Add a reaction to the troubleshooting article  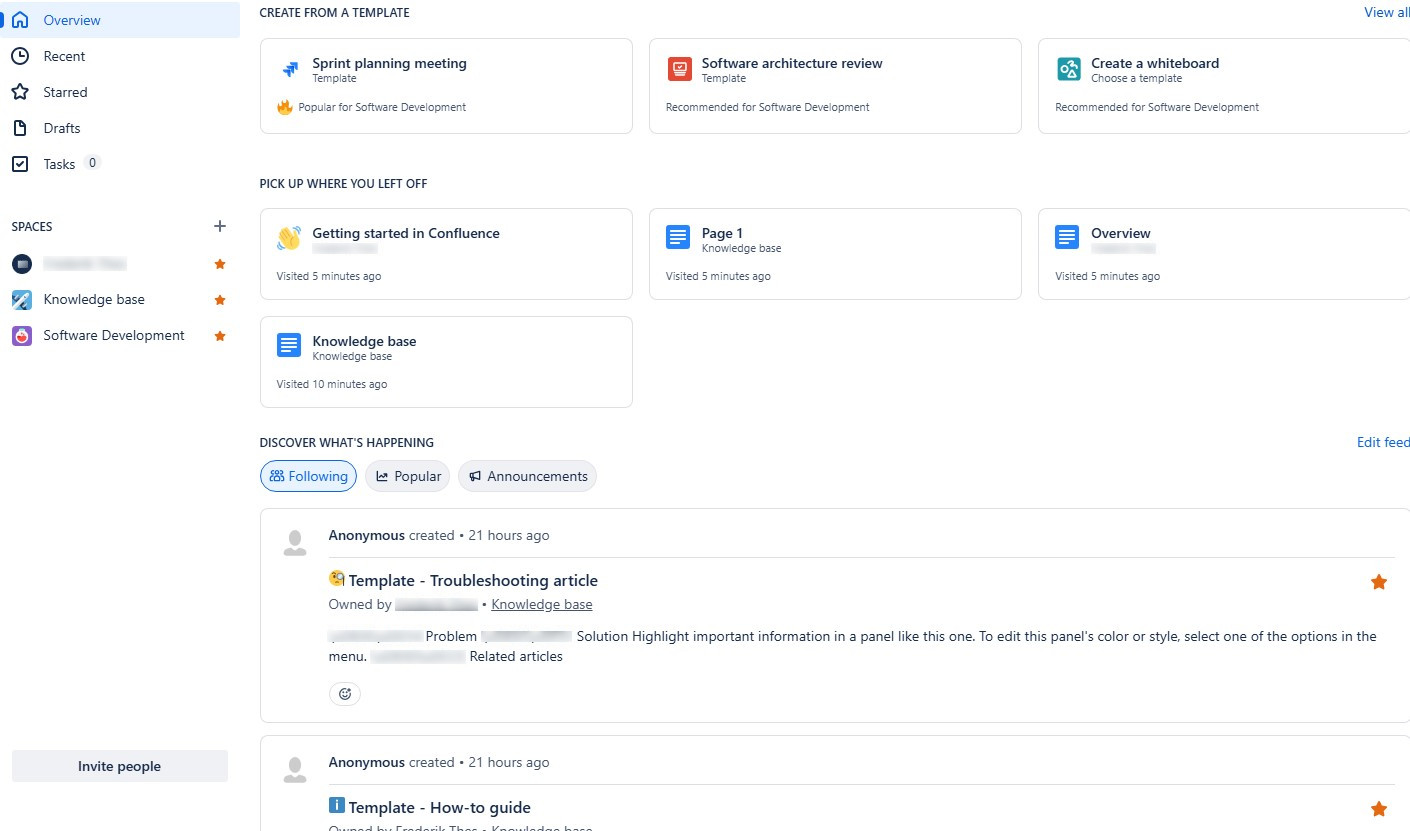click(x=345, y=693)
